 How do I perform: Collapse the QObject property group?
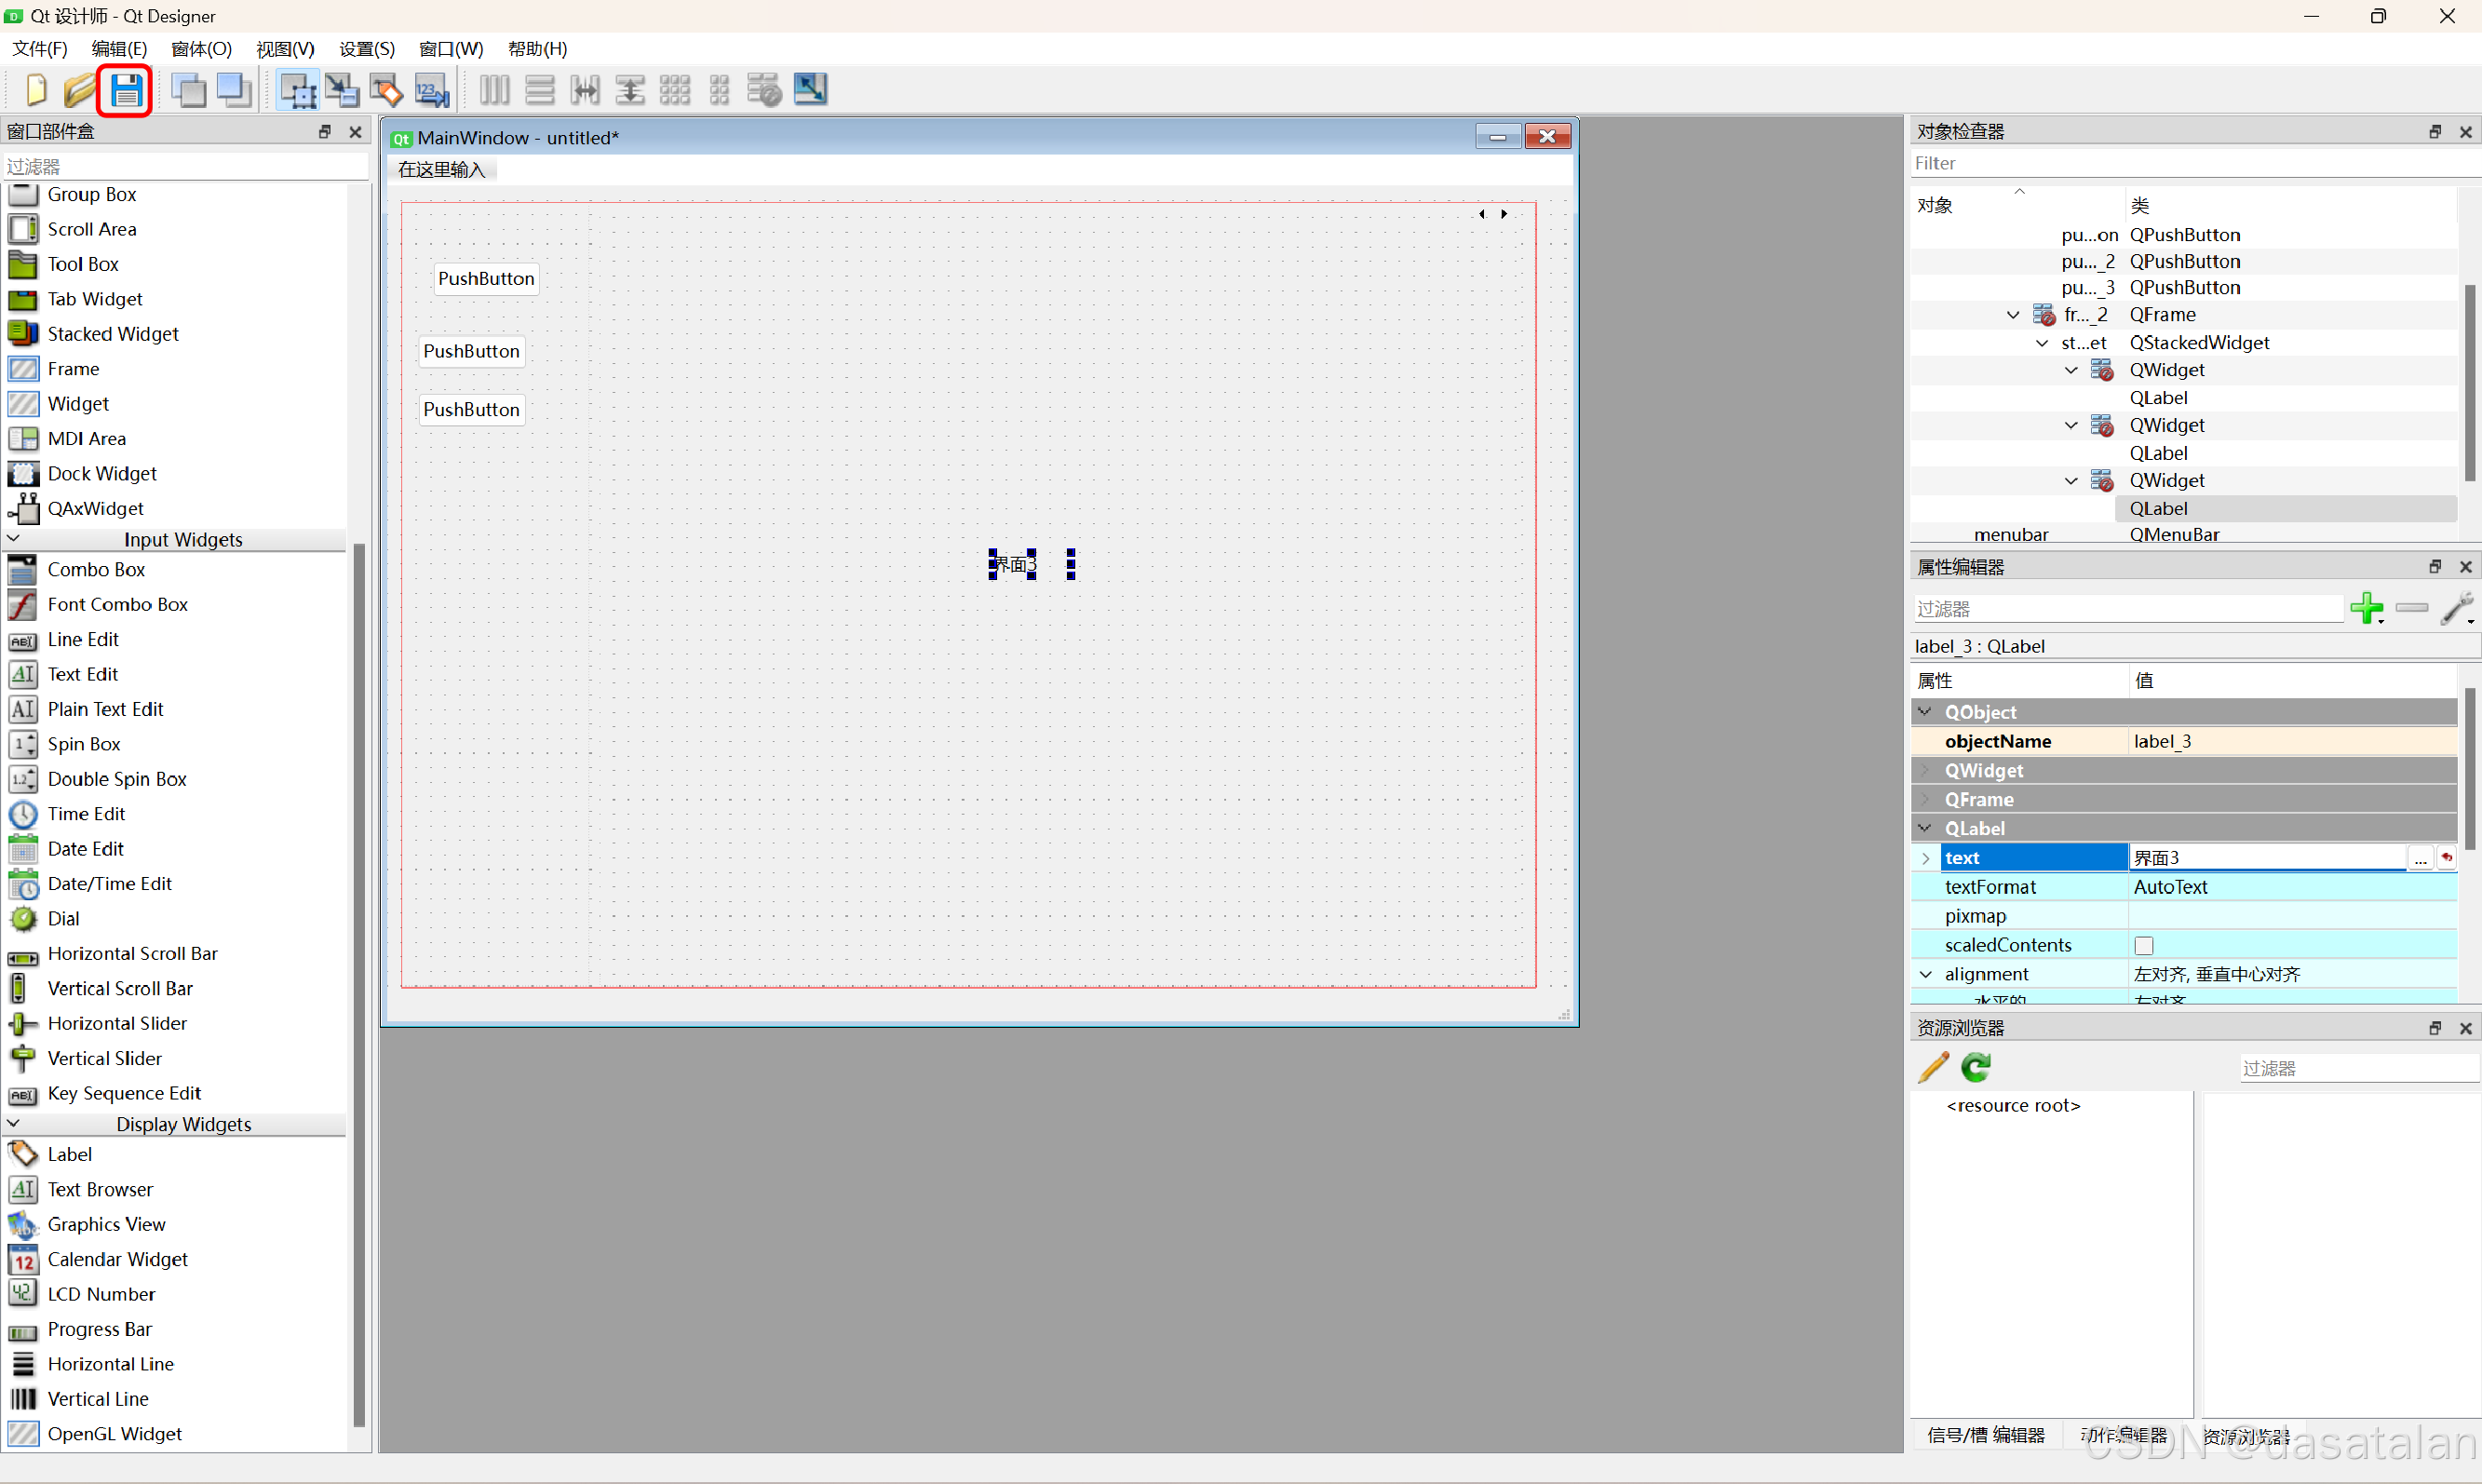click(1925, 712)
